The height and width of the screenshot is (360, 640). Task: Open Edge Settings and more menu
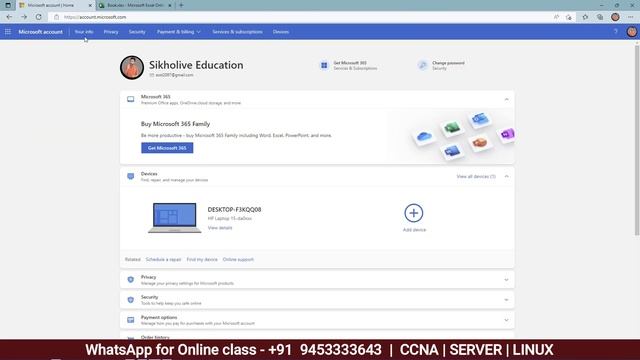(x=631, y=17)
